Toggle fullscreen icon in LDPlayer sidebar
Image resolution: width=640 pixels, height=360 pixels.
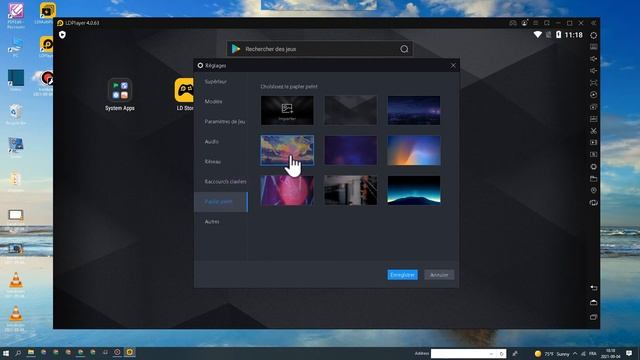pos(593,83)
